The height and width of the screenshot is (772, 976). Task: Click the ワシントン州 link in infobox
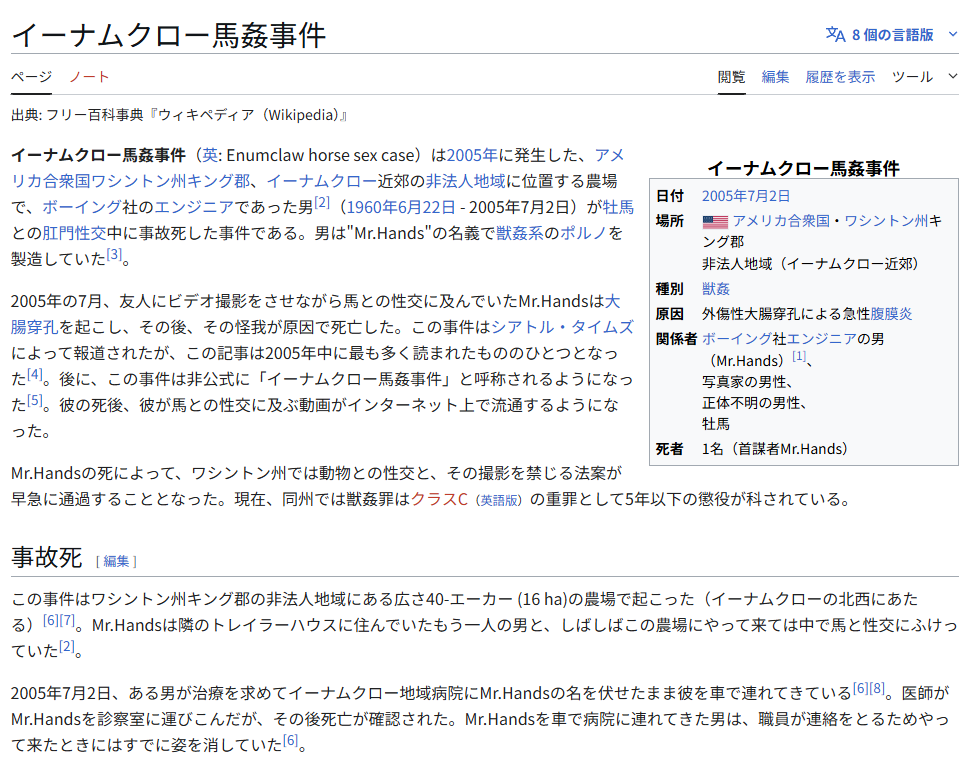(x=886, y=221)
